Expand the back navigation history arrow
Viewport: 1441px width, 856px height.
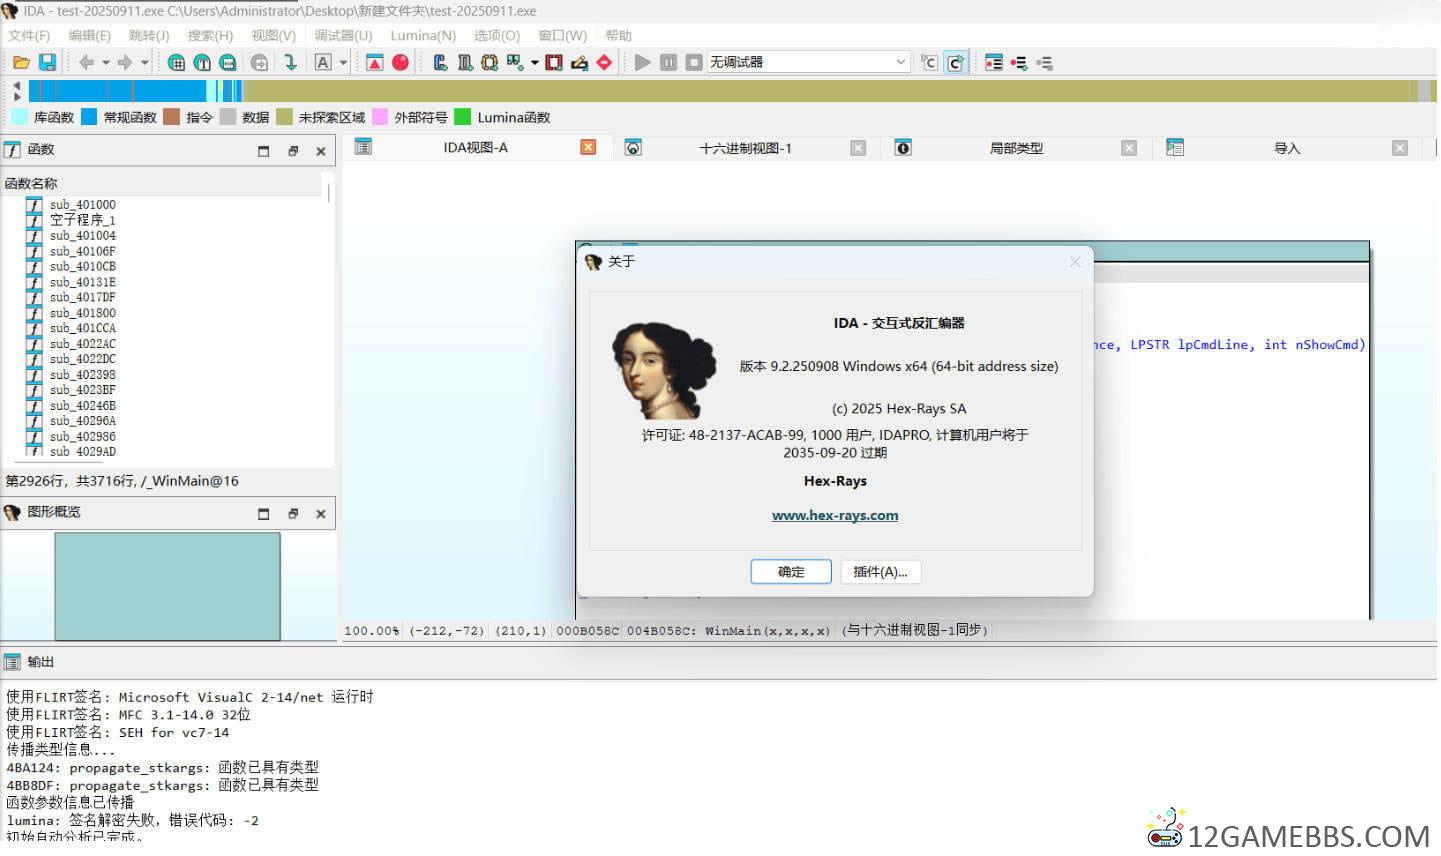[106, 62]
